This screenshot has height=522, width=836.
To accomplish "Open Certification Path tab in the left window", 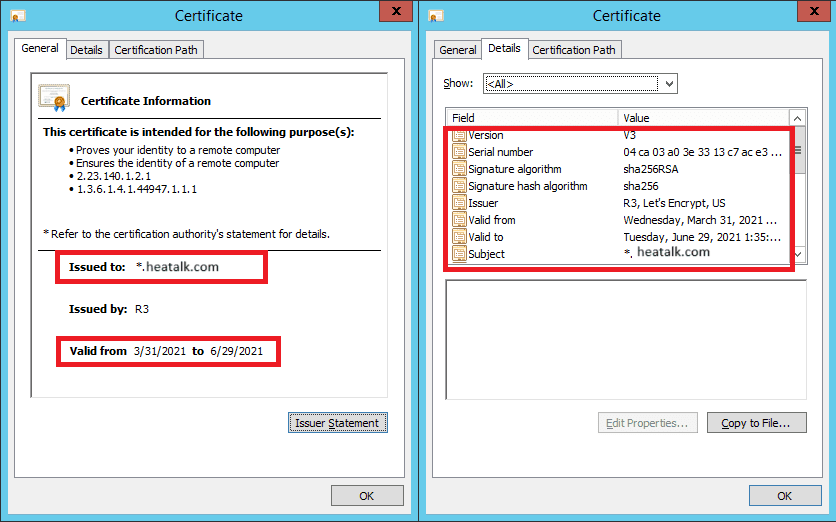I will pyautogui.click(x=156, y=50).
